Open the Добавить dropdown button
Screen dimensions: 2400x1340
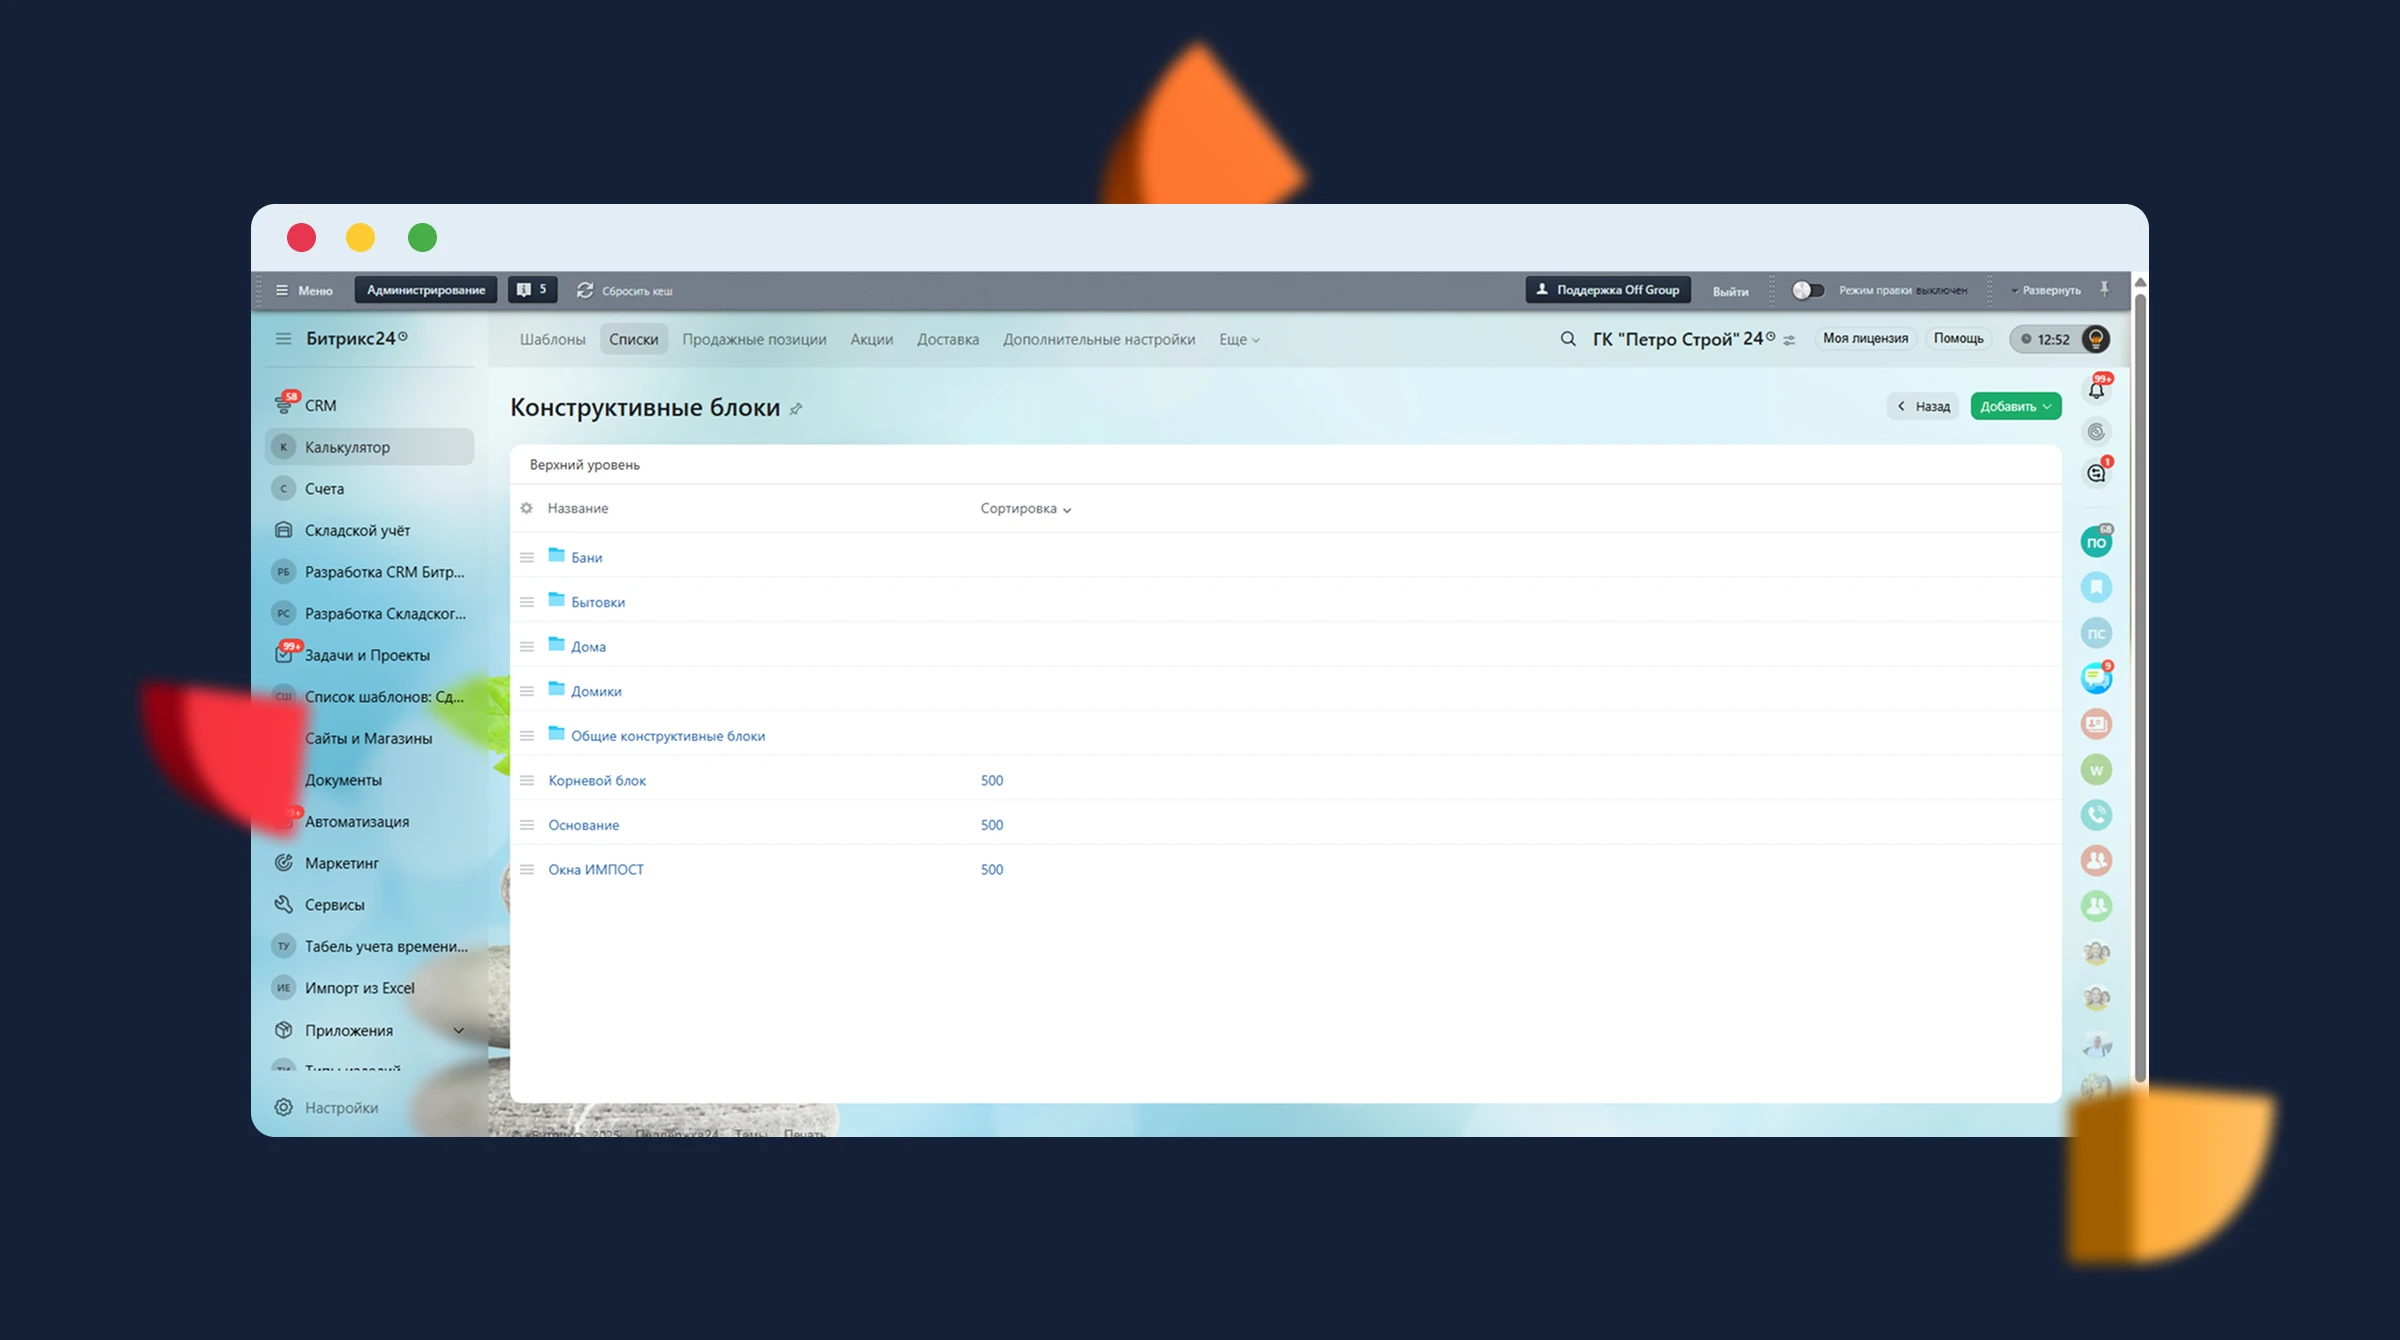[2015, 406]
